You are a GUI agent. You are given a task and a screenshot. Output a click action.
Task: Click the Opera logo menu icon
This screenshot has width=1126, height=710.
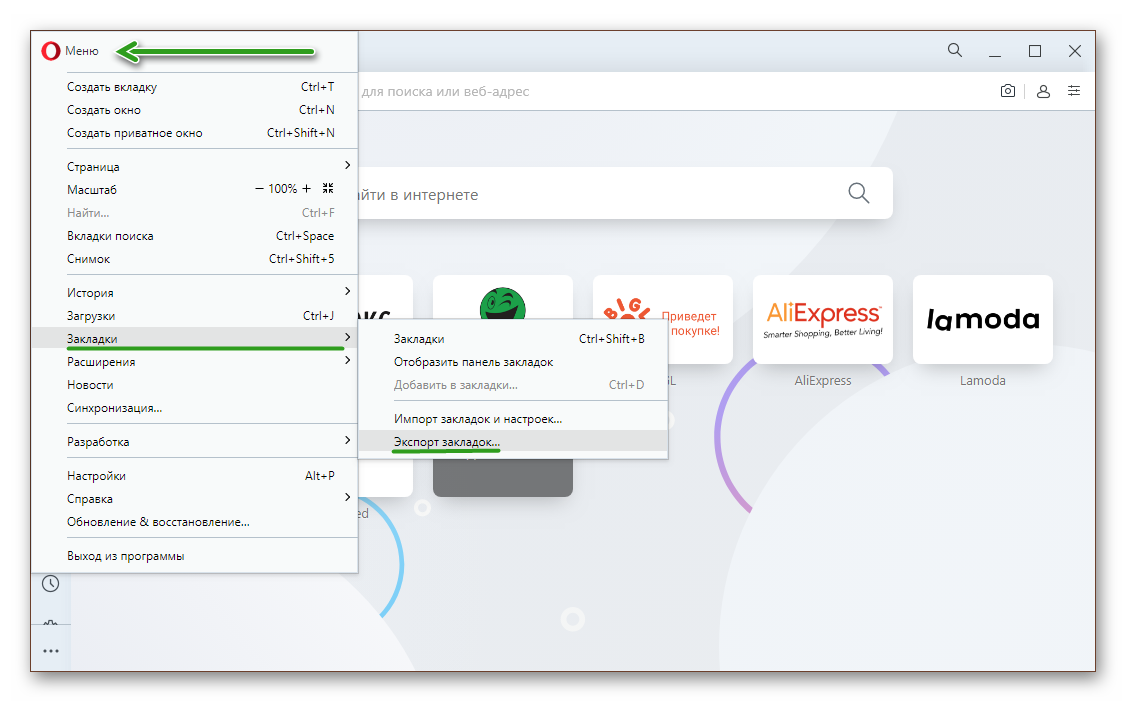click(x=49, y=51)
